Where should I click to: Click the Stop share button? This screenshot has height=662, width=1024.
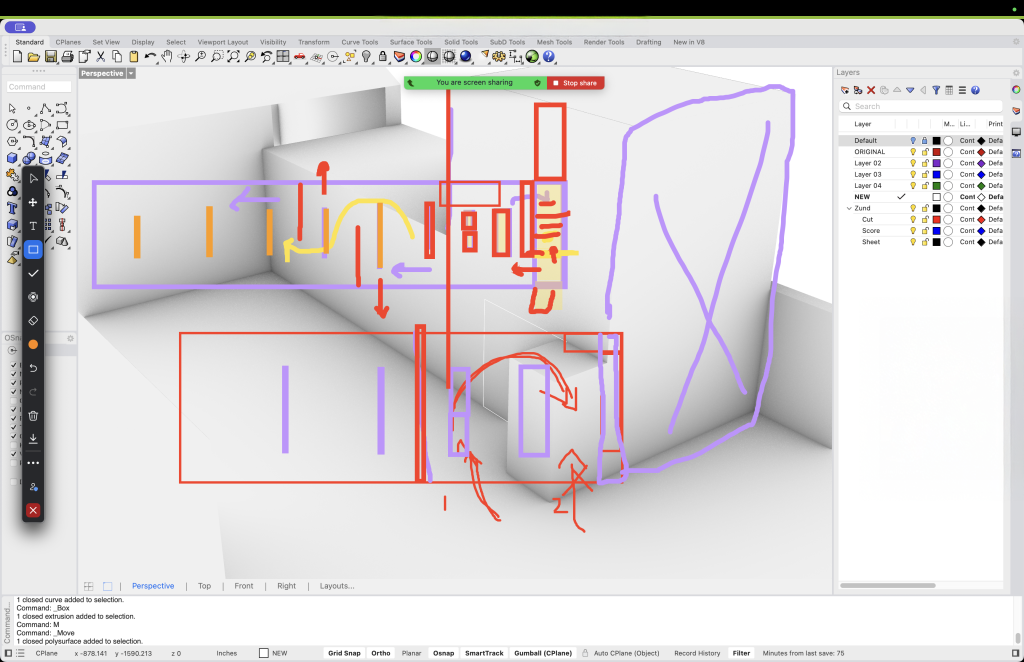click(575, 83)
